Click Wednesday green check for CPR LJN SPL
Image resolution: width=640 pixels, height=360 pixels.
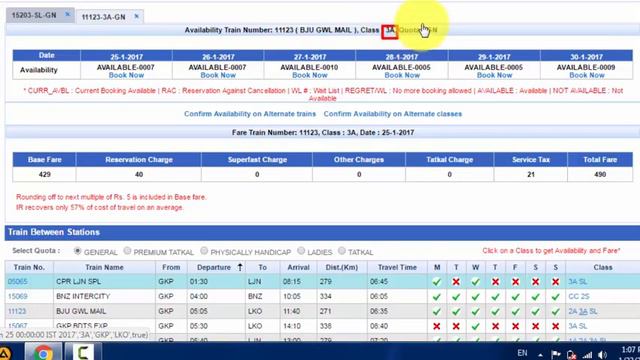[476, 282]
